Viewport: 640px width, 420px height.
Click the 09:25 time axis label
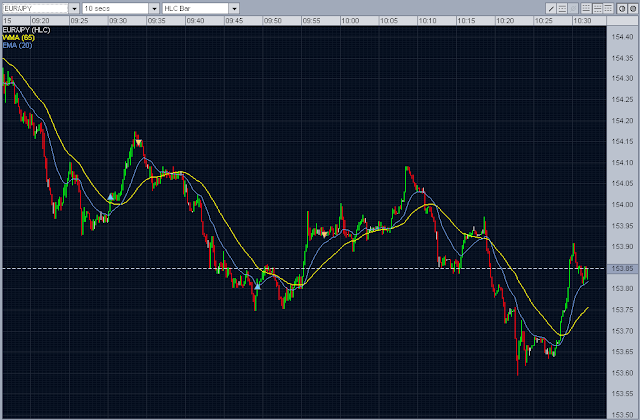(x=79, y=21)
